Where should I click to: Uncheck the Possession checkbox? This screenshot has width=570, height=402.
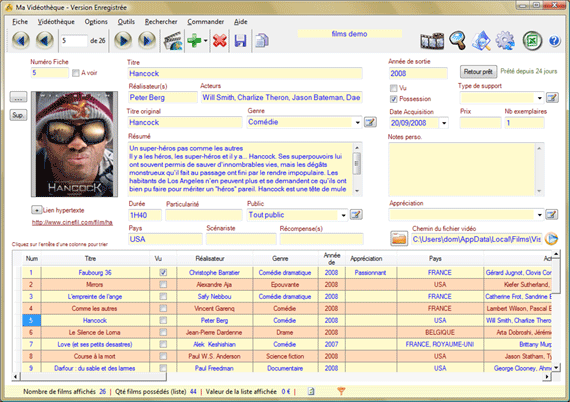[x=393, y=99]
